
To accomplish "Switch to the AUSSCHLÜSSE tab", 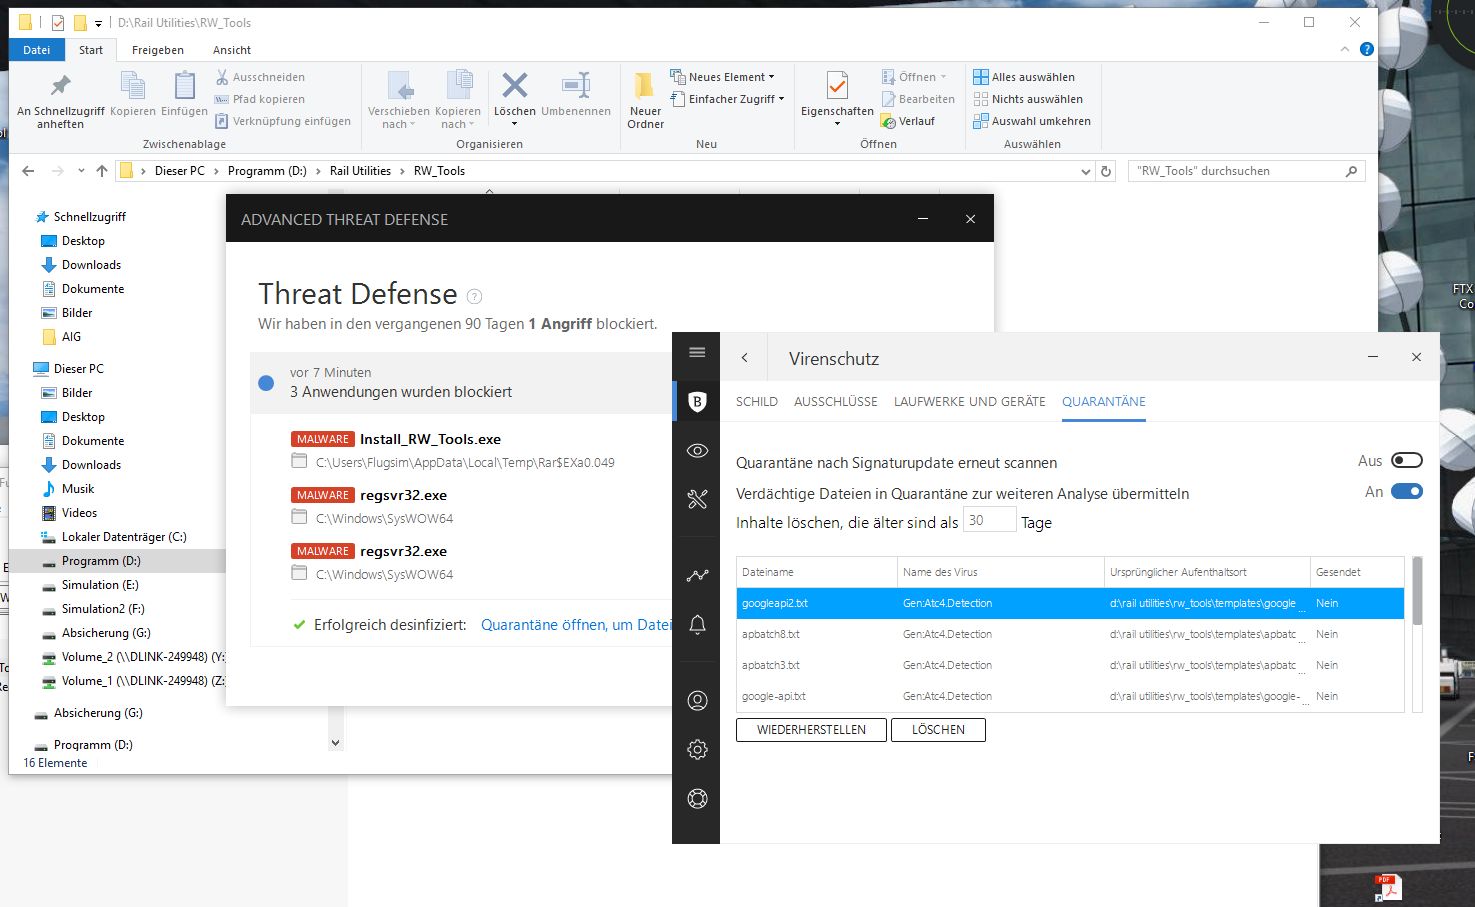I will 835,402.
